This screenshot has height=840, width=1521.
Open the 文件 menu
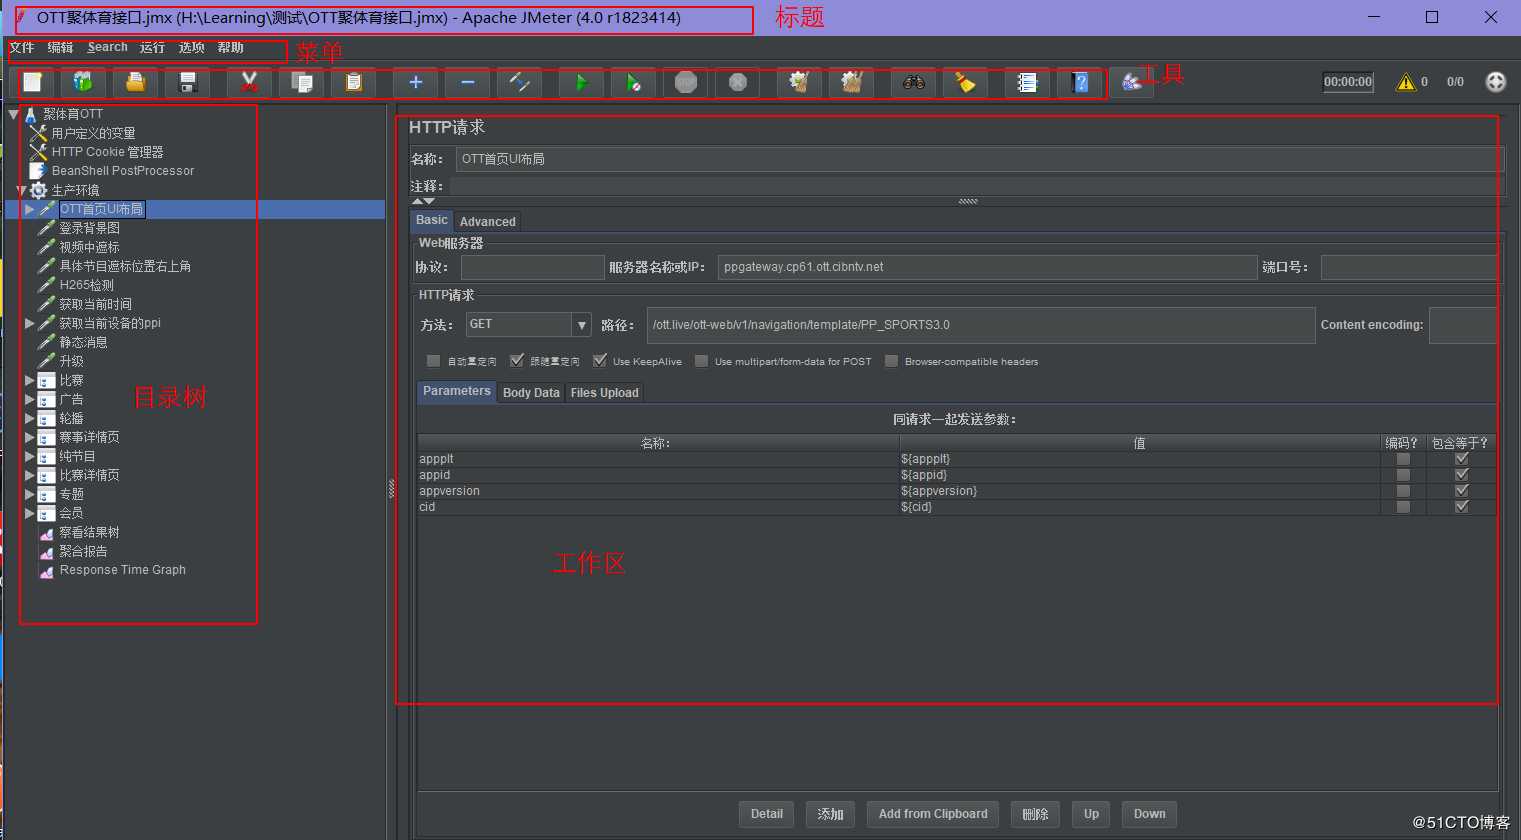click(22, 48)
